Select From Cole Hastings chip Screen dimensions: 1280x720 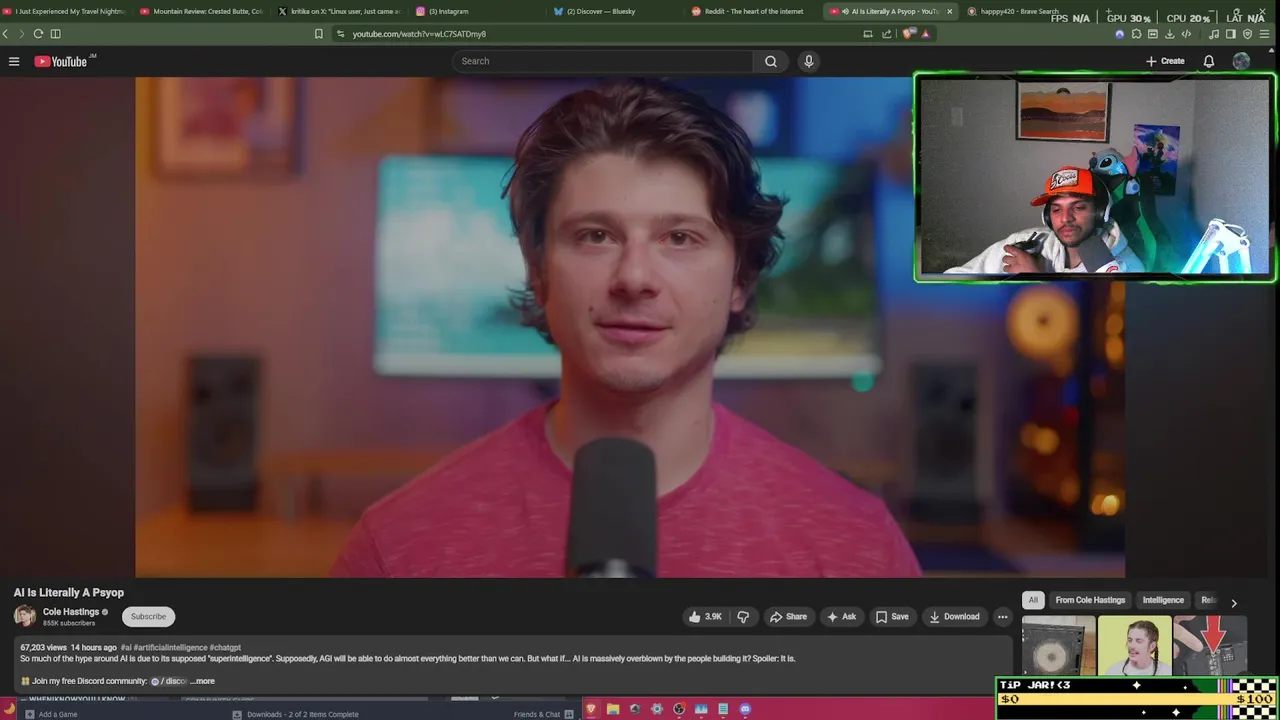pos(1090,600)
